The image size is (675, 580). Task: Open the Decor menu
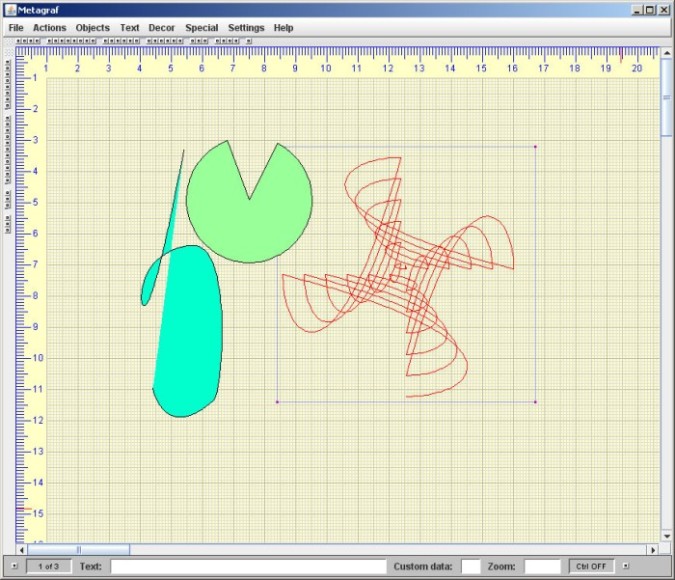(162, 28)
